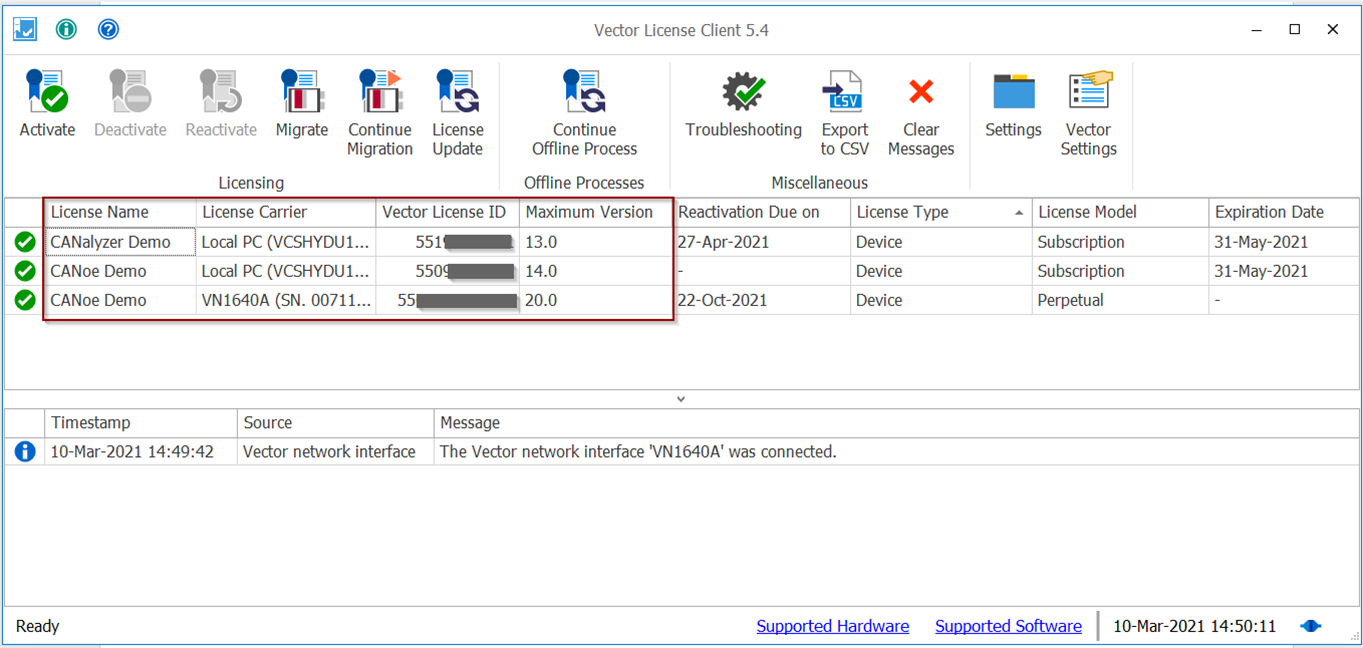The image size is (1363, 648).
Task: Open the Settings folder icon
Action: [1013, 93]
